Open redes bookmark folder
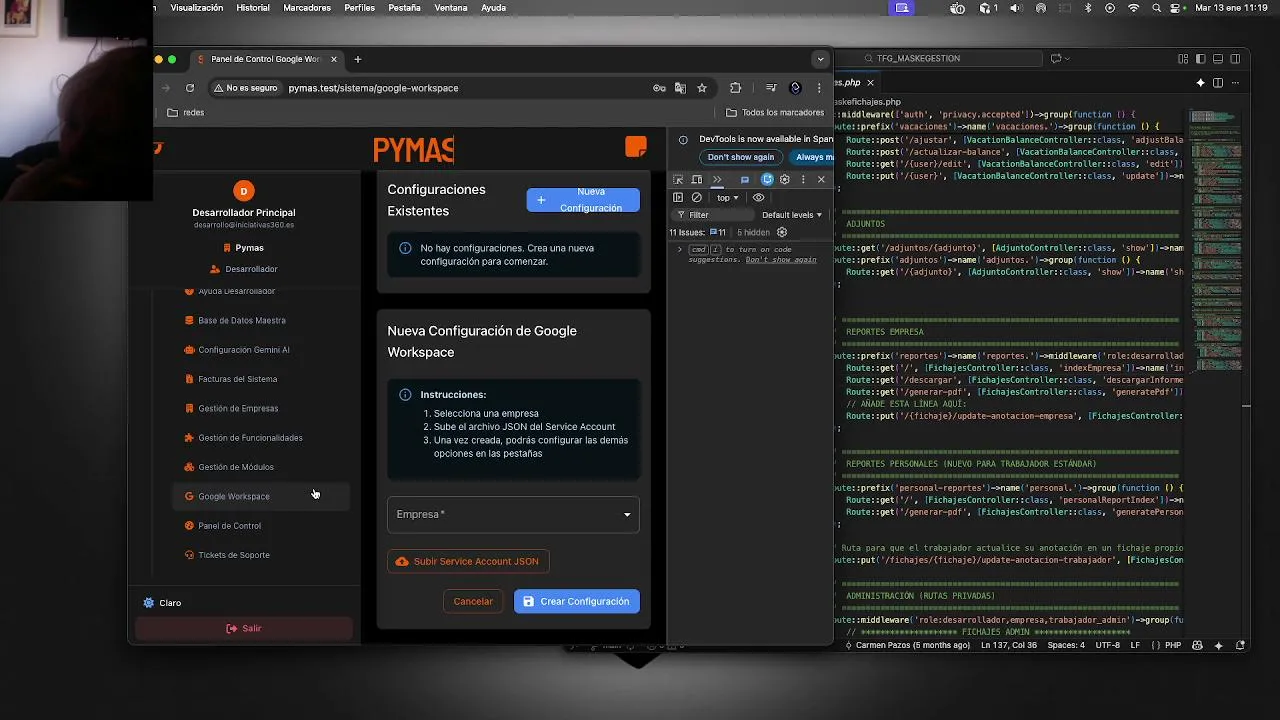Image resolution: width=1280 pixels, height=720 pixels. pos(186,113)
